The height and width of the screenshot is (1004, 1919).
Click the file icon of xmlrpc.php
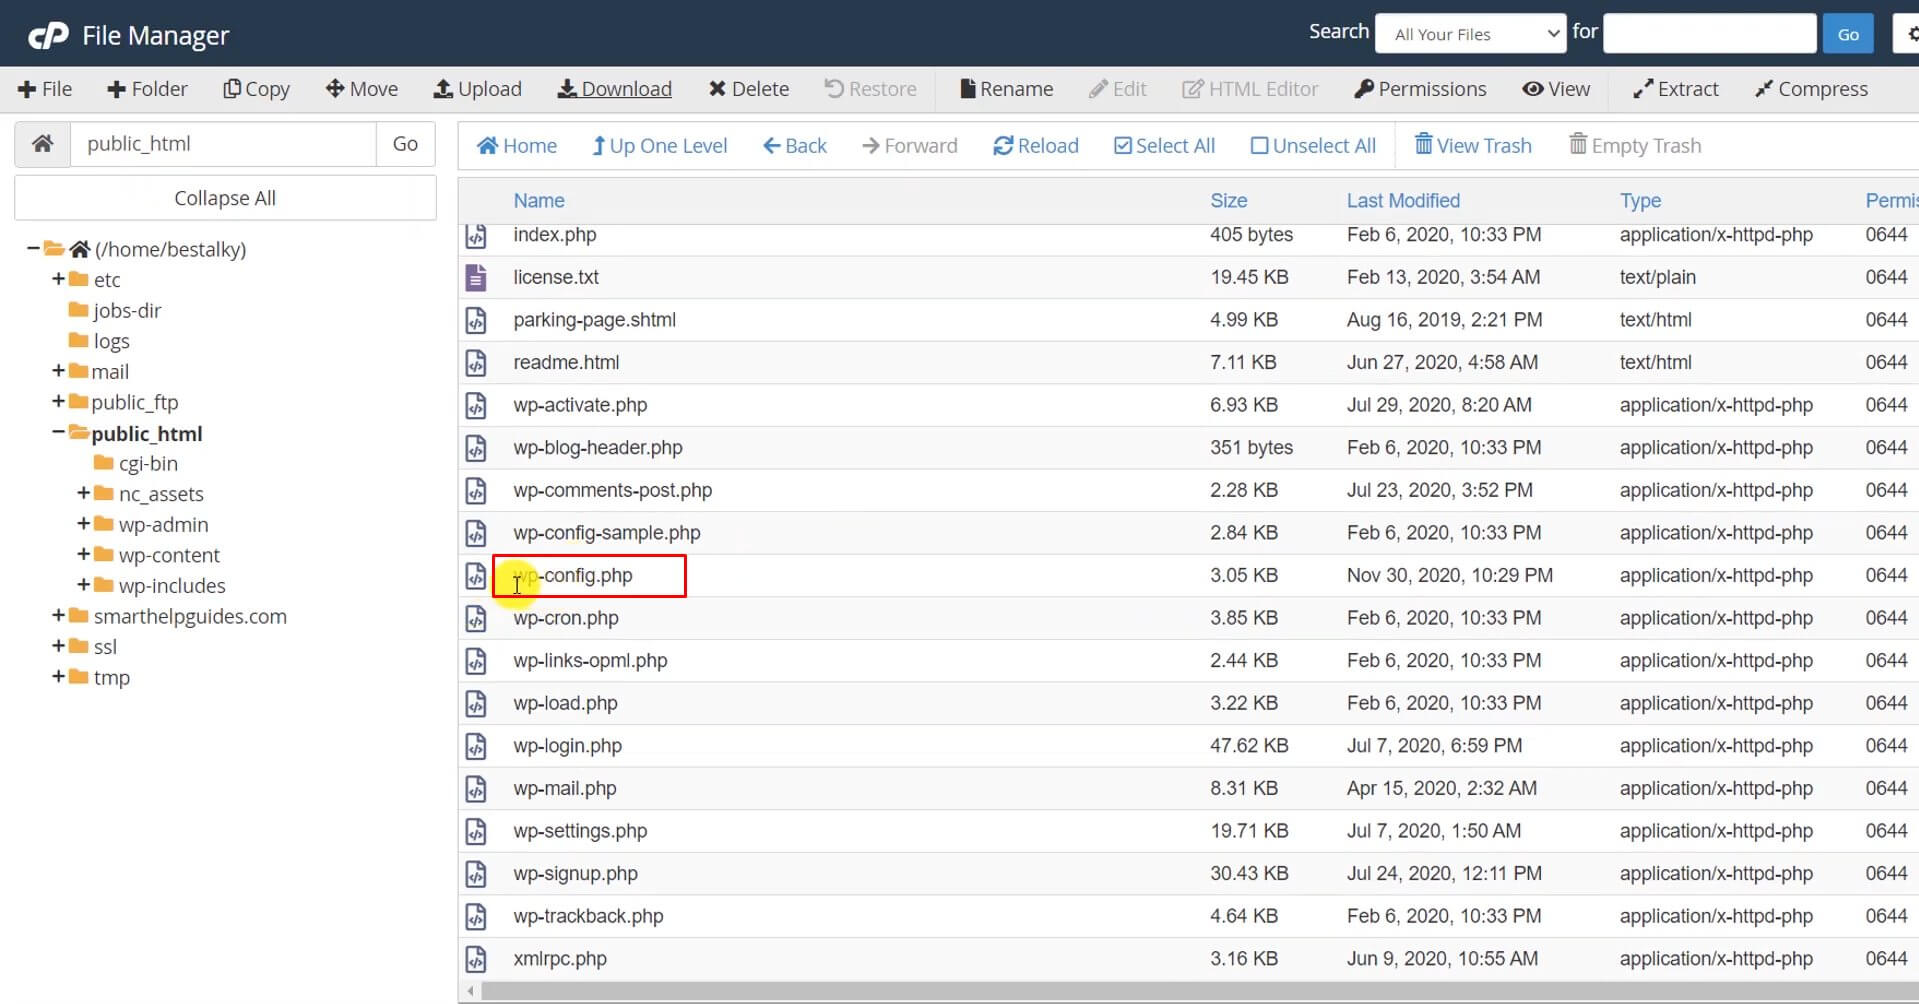pyautogui.click(x=476, y=959)
